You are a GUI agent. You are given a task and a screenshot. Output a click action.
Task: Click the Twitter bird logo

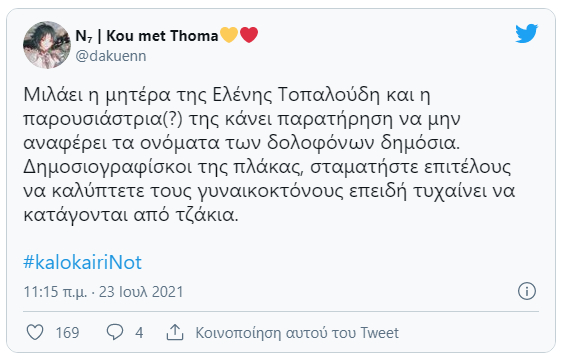pyautogui.click(x=526, y=34)
